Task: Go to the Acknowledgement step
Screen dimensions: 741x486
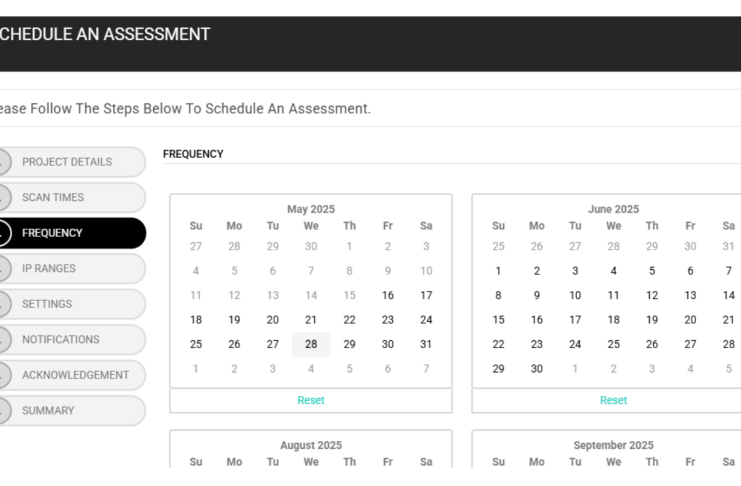Action: click(x=72, y=375)
